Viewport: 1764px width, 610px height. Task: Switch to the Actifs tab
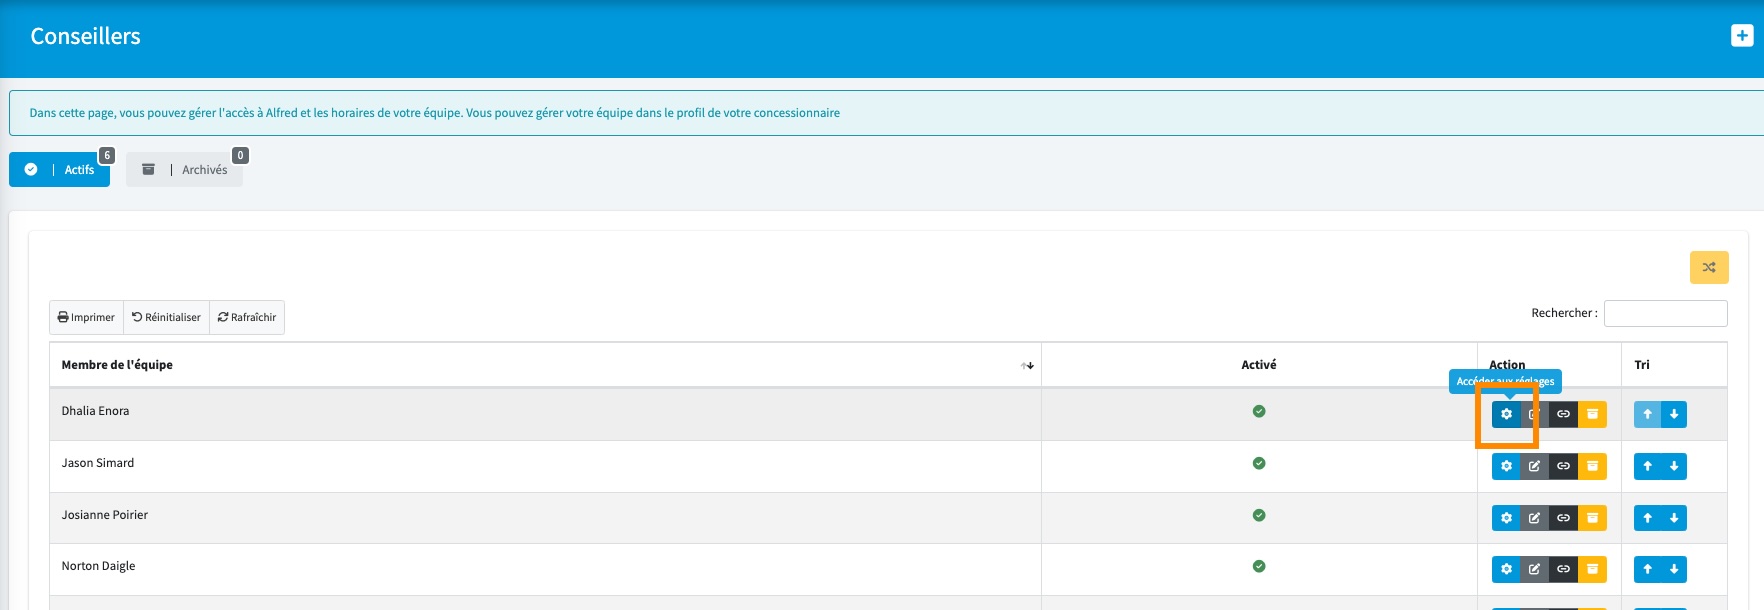pos(60,170)
